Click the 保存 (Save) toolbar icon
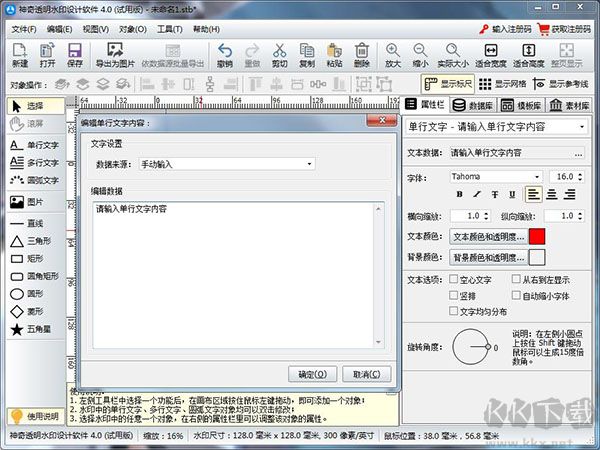The image size is (600, 450). coord(74,54)
